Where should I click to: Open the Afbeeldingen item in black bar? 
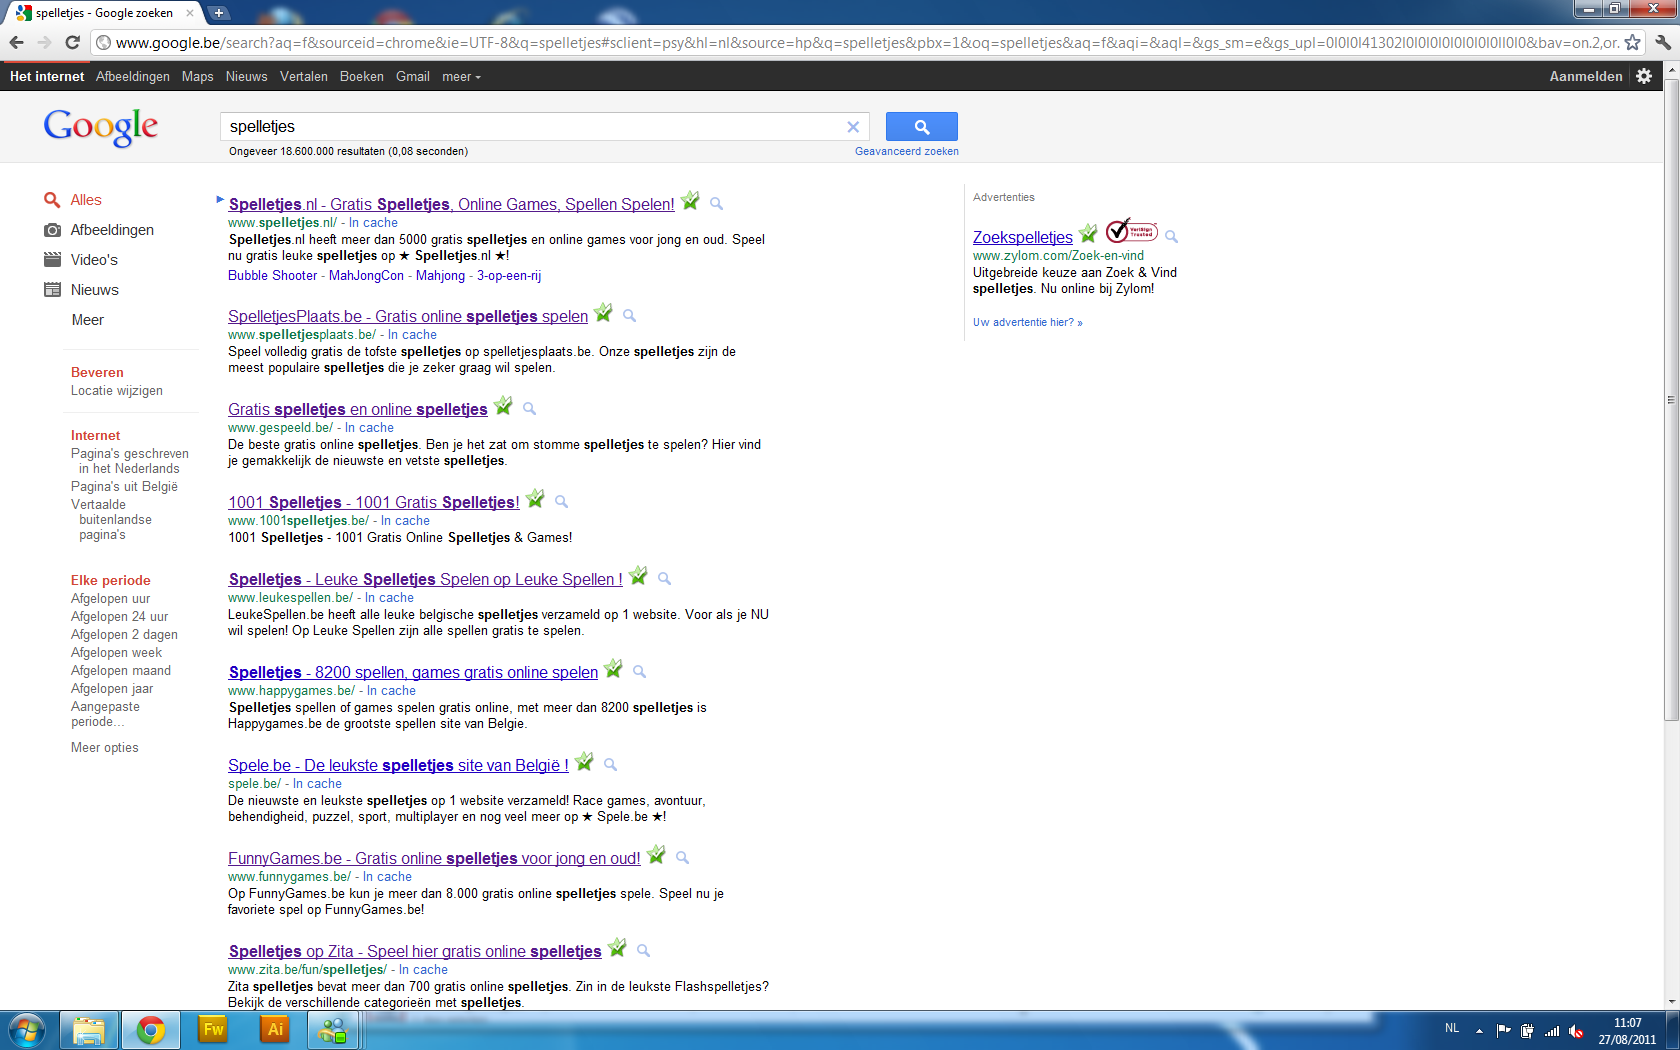133,76
